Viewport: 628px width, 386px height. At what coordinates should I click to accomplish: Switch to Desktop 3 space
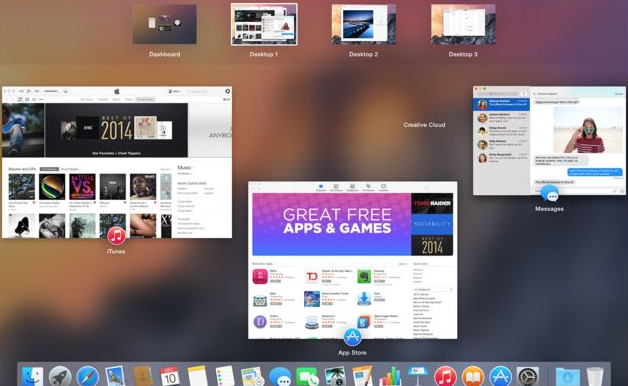[x=463, y=24]
